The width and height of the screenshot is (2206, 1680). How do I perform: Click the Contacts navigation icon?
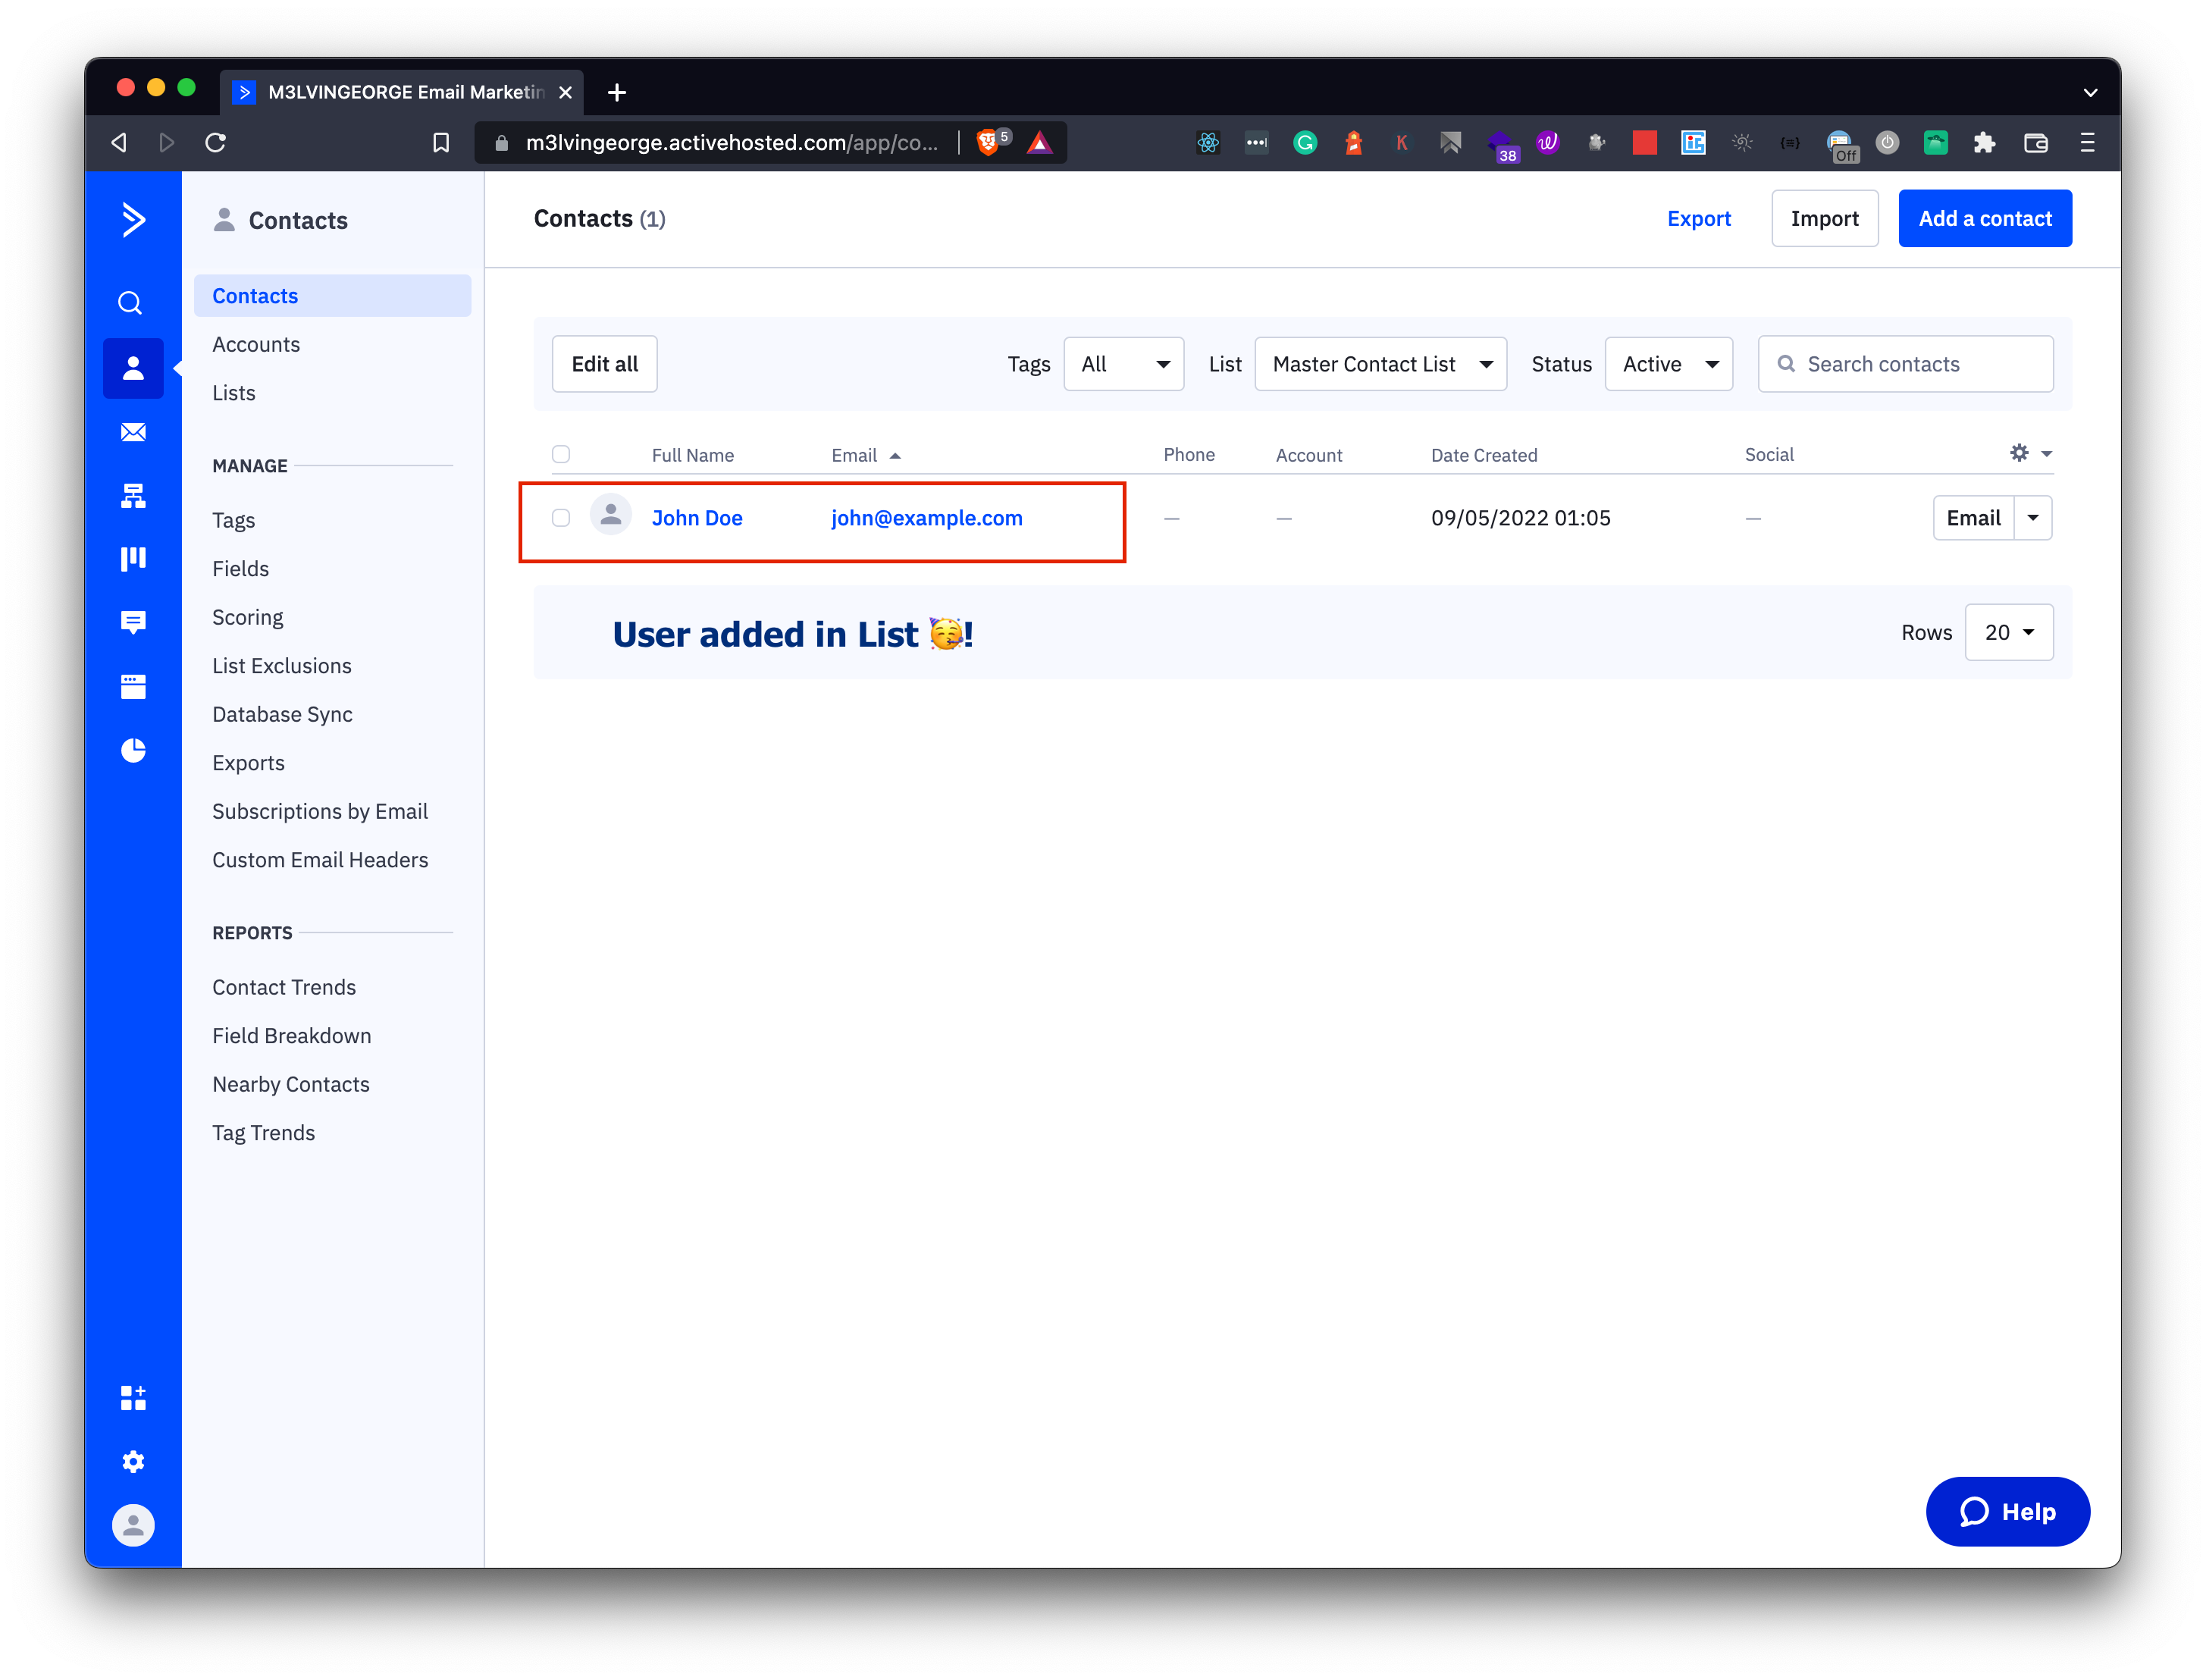(x=133, y=367)
